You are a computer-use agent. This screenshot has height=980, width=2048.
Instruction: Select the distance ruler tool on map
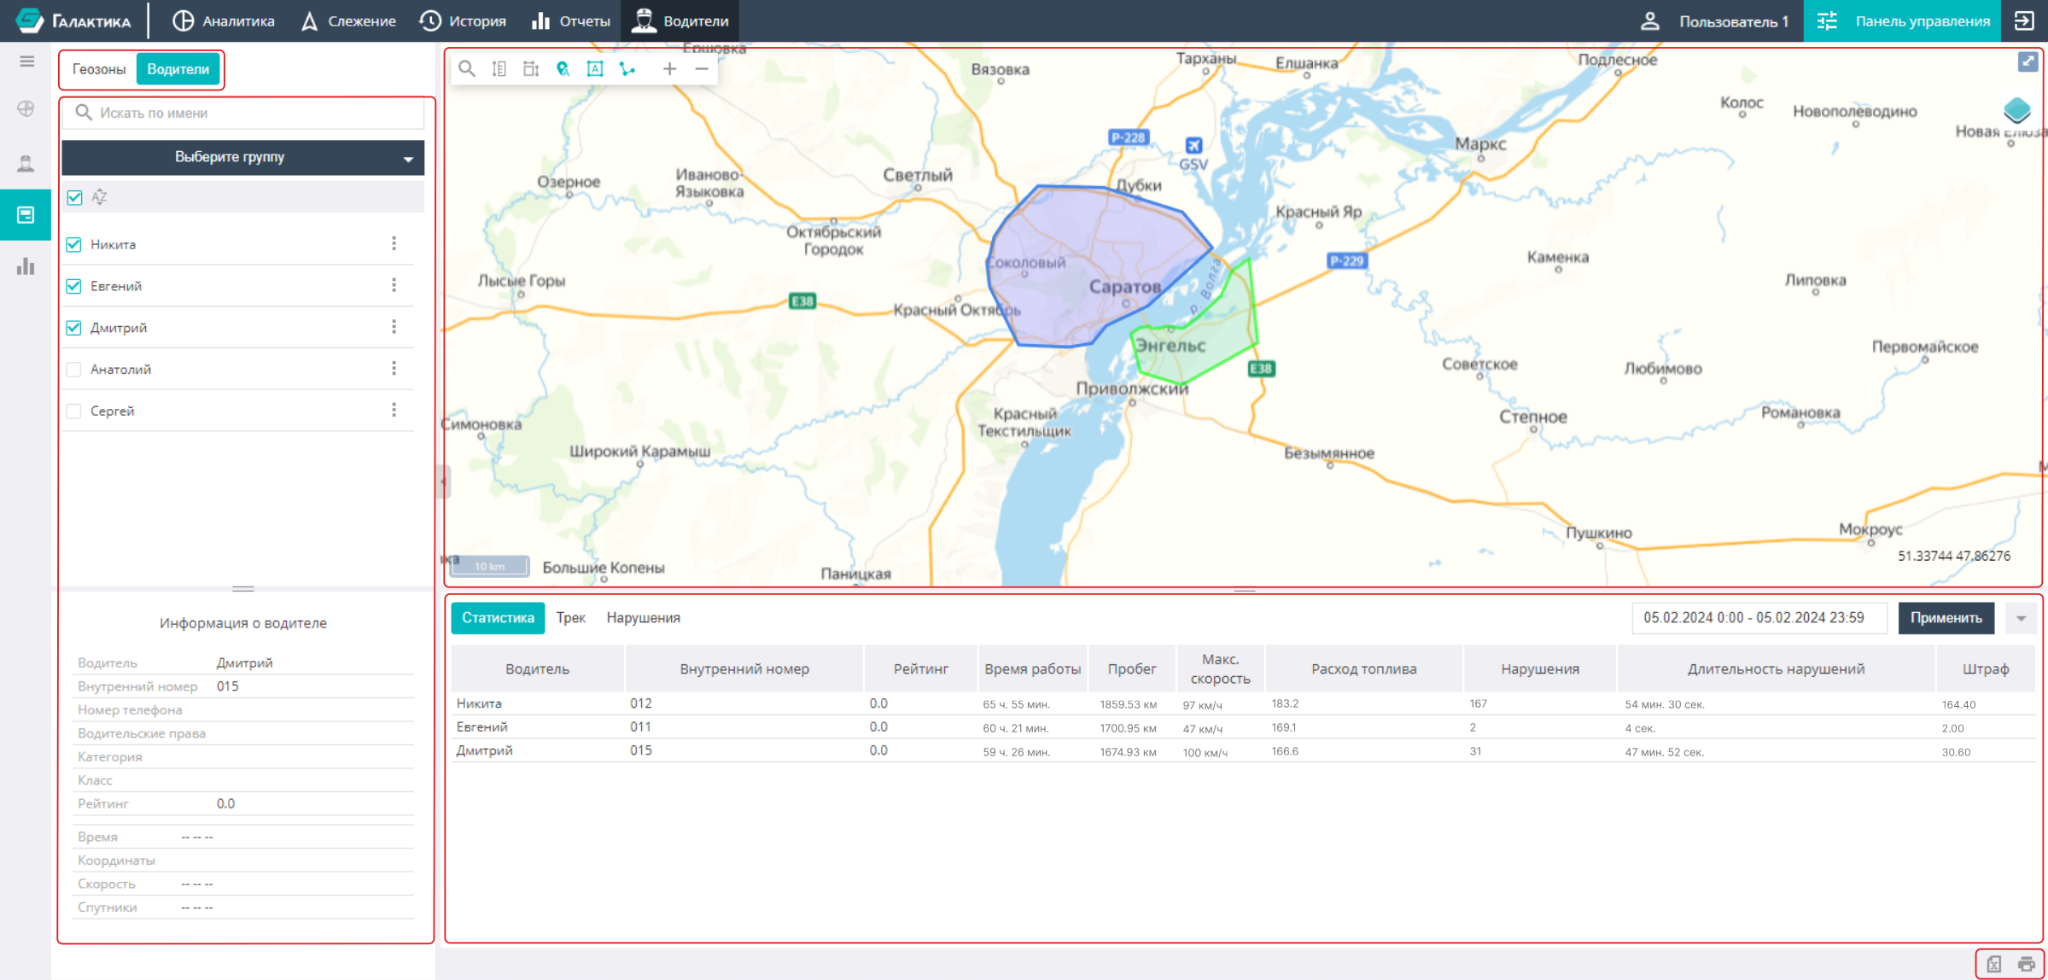click(x=499, y=69)
